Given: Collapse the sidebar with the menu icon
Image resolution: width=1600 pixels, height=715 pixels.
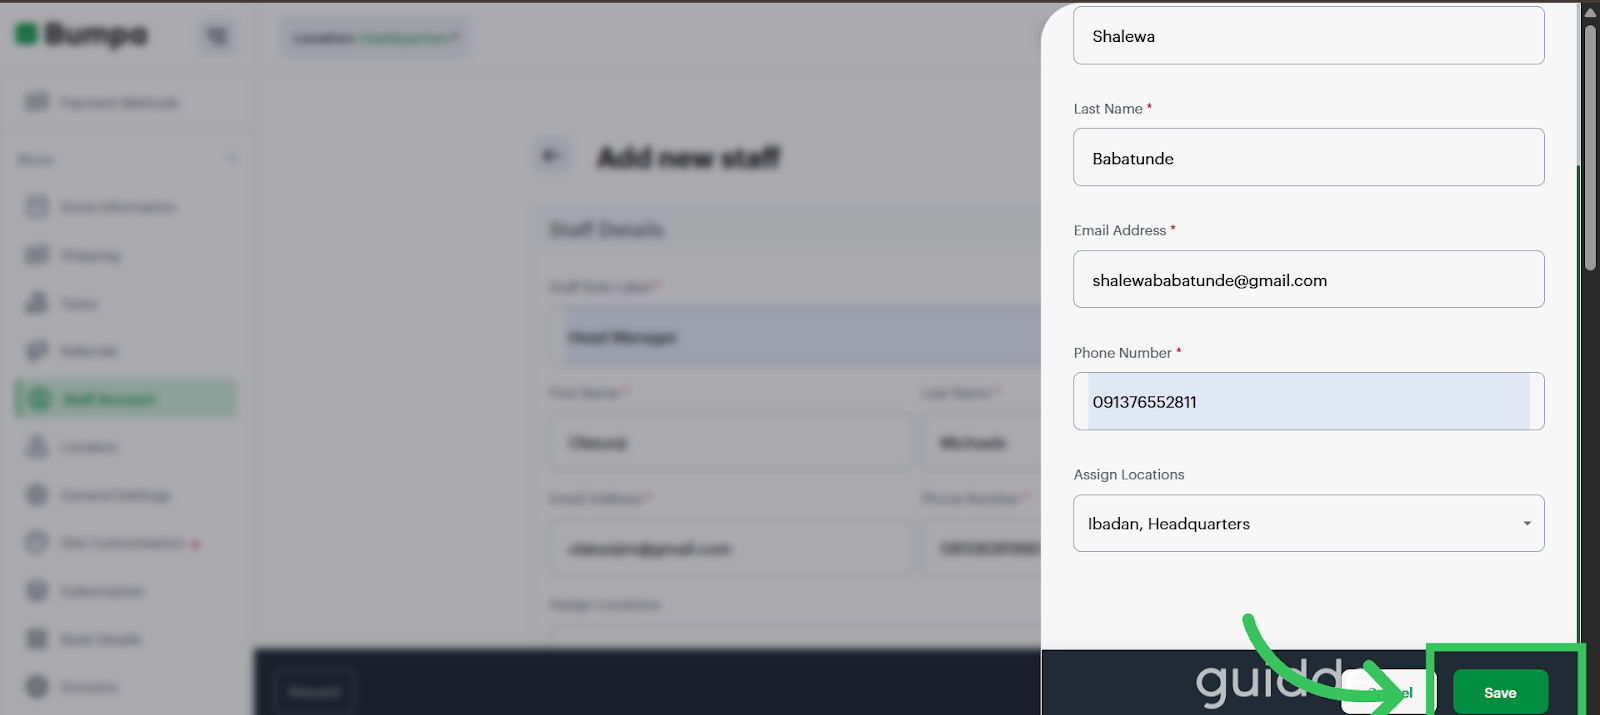Looking at the screenshot, I should click(x=217, y=37).
